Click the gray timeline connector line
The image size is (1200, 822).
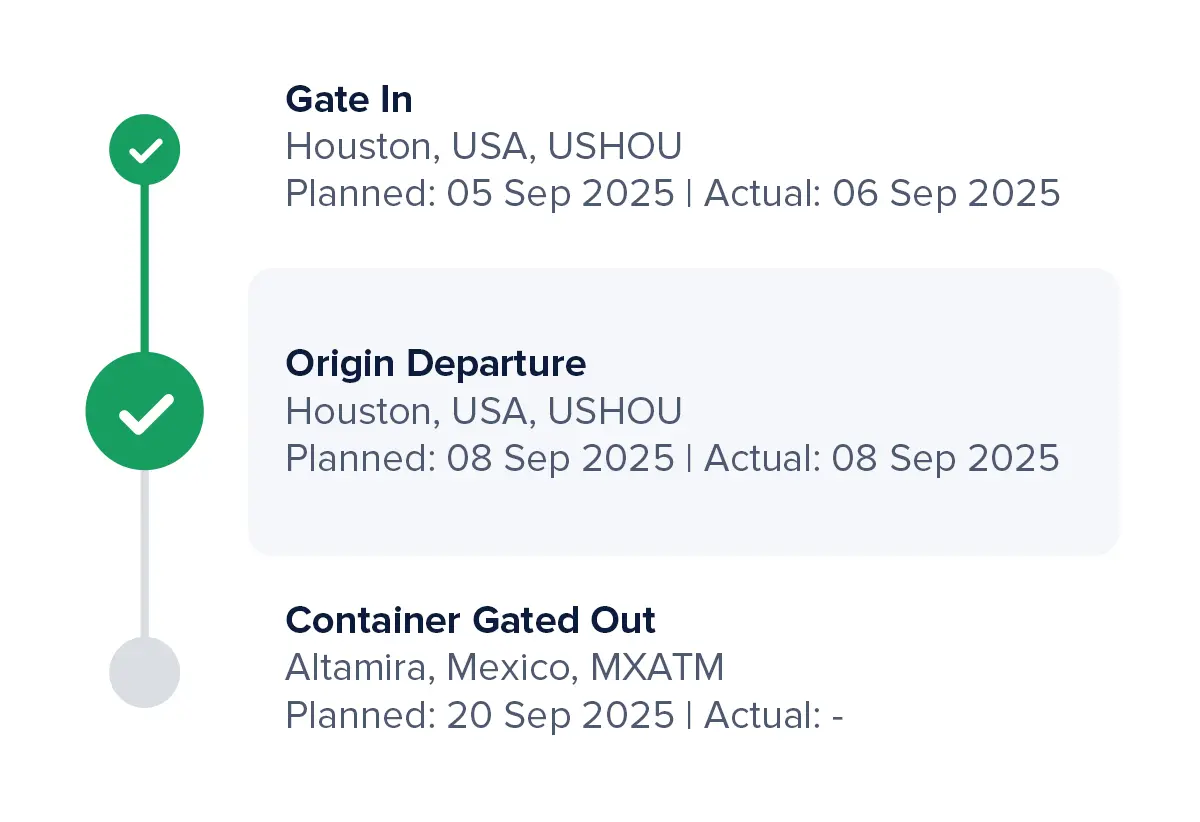coord(145,550)
